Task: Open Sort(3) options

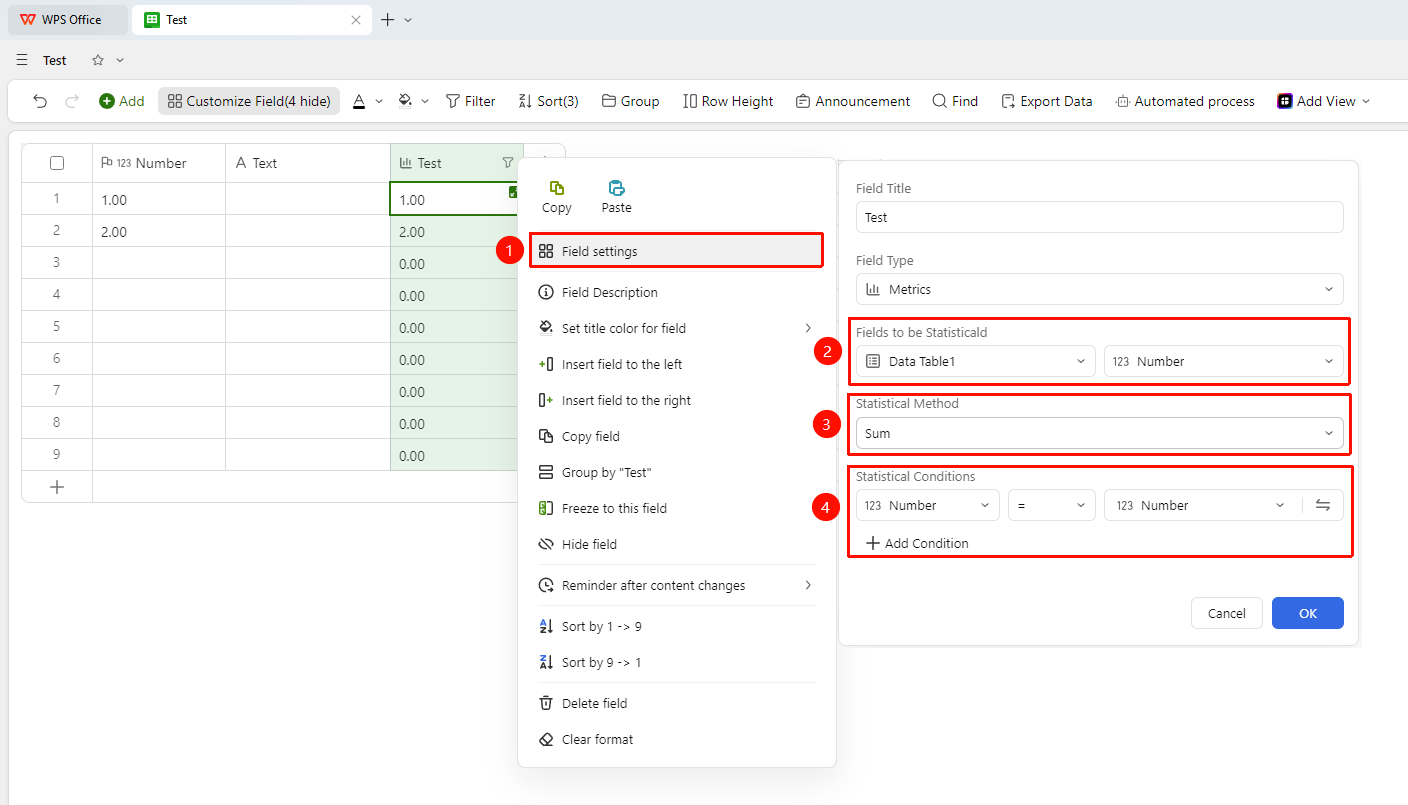Action: tap(548, 101)
